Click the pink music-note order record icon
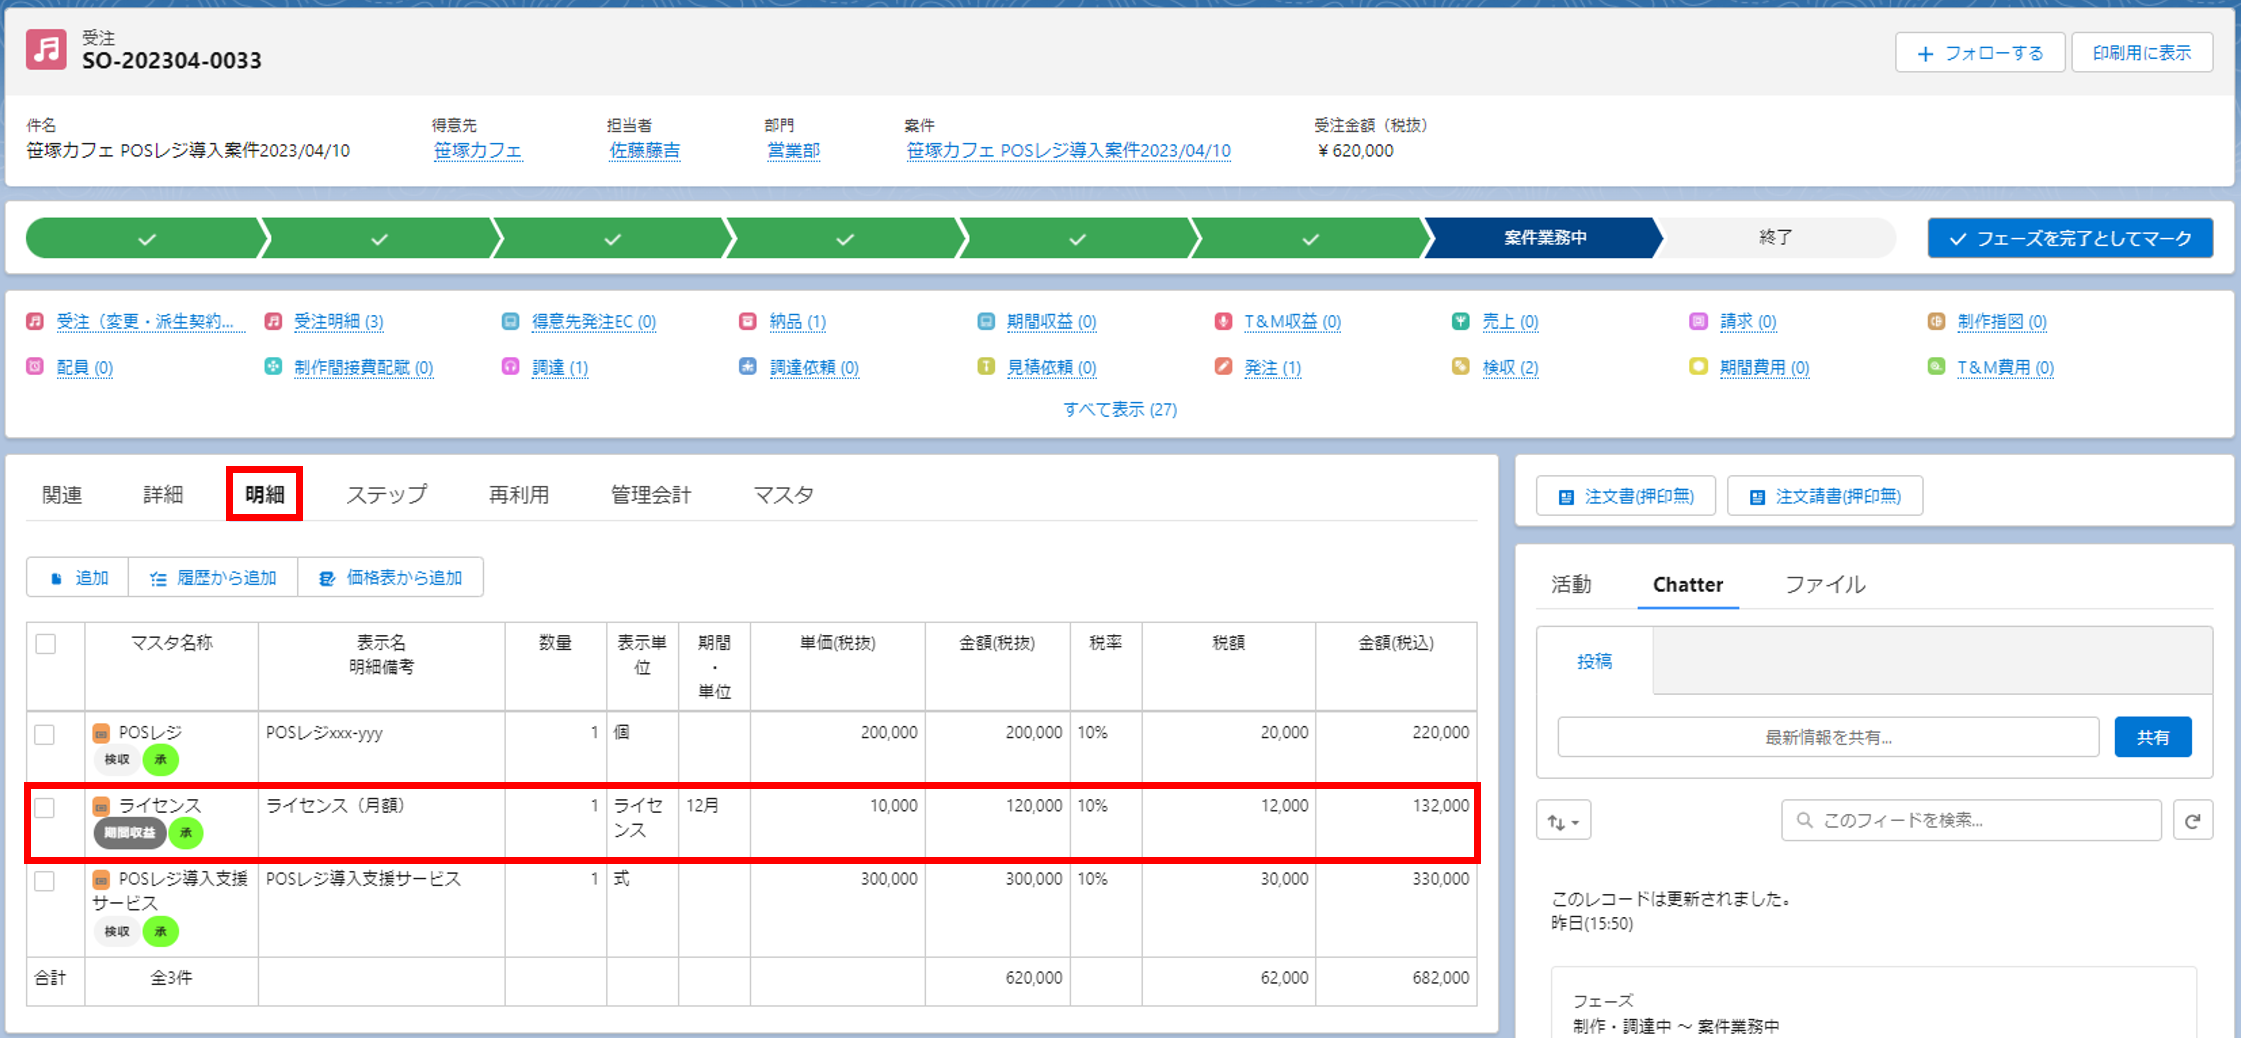Screen dimensions: 2241x1038 46,50
